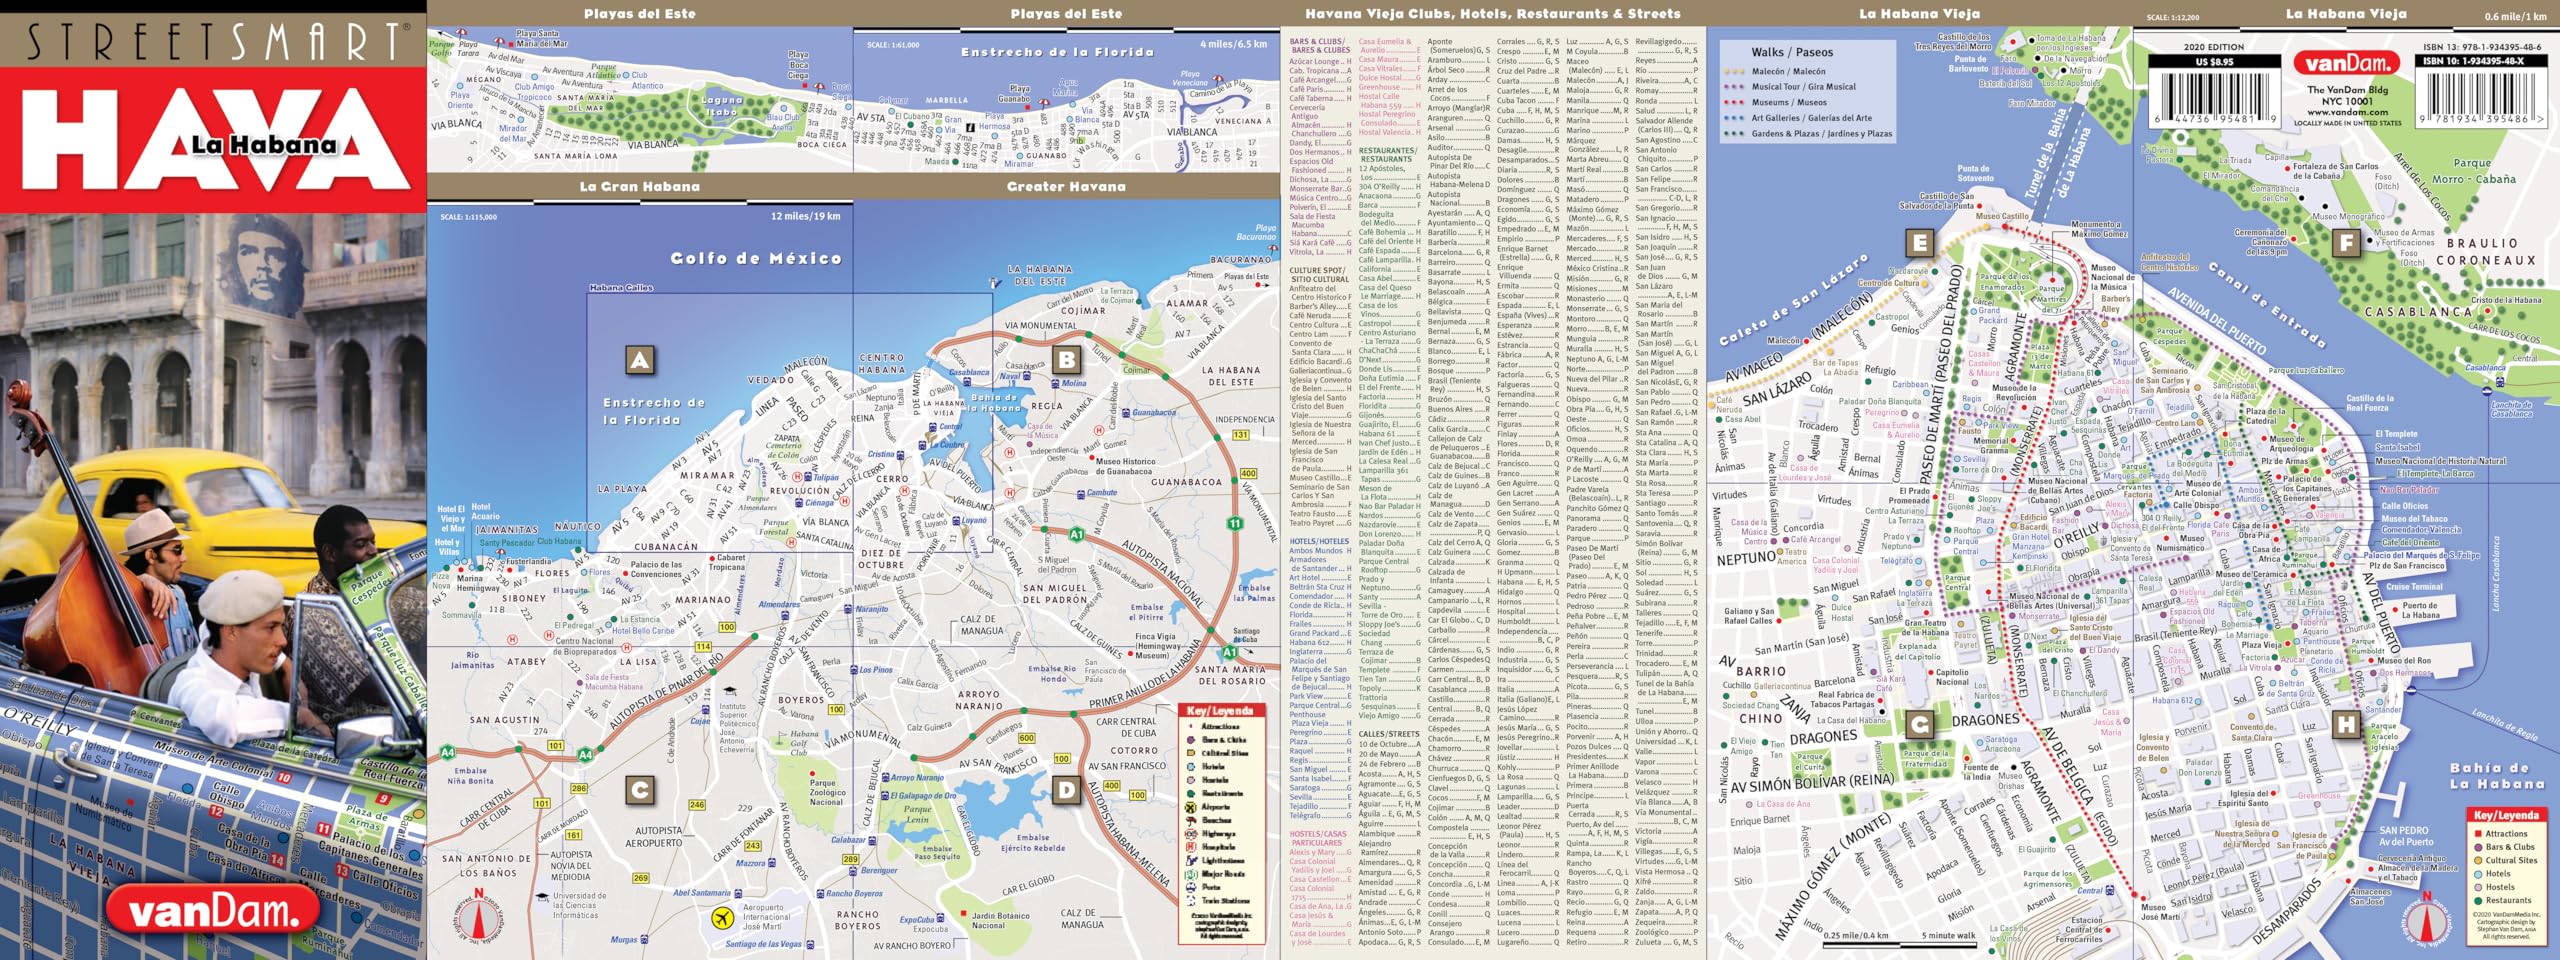The image size is (2560, 960).
Task: Click the ISBN 13 number text
Action: click(2483, 47)
